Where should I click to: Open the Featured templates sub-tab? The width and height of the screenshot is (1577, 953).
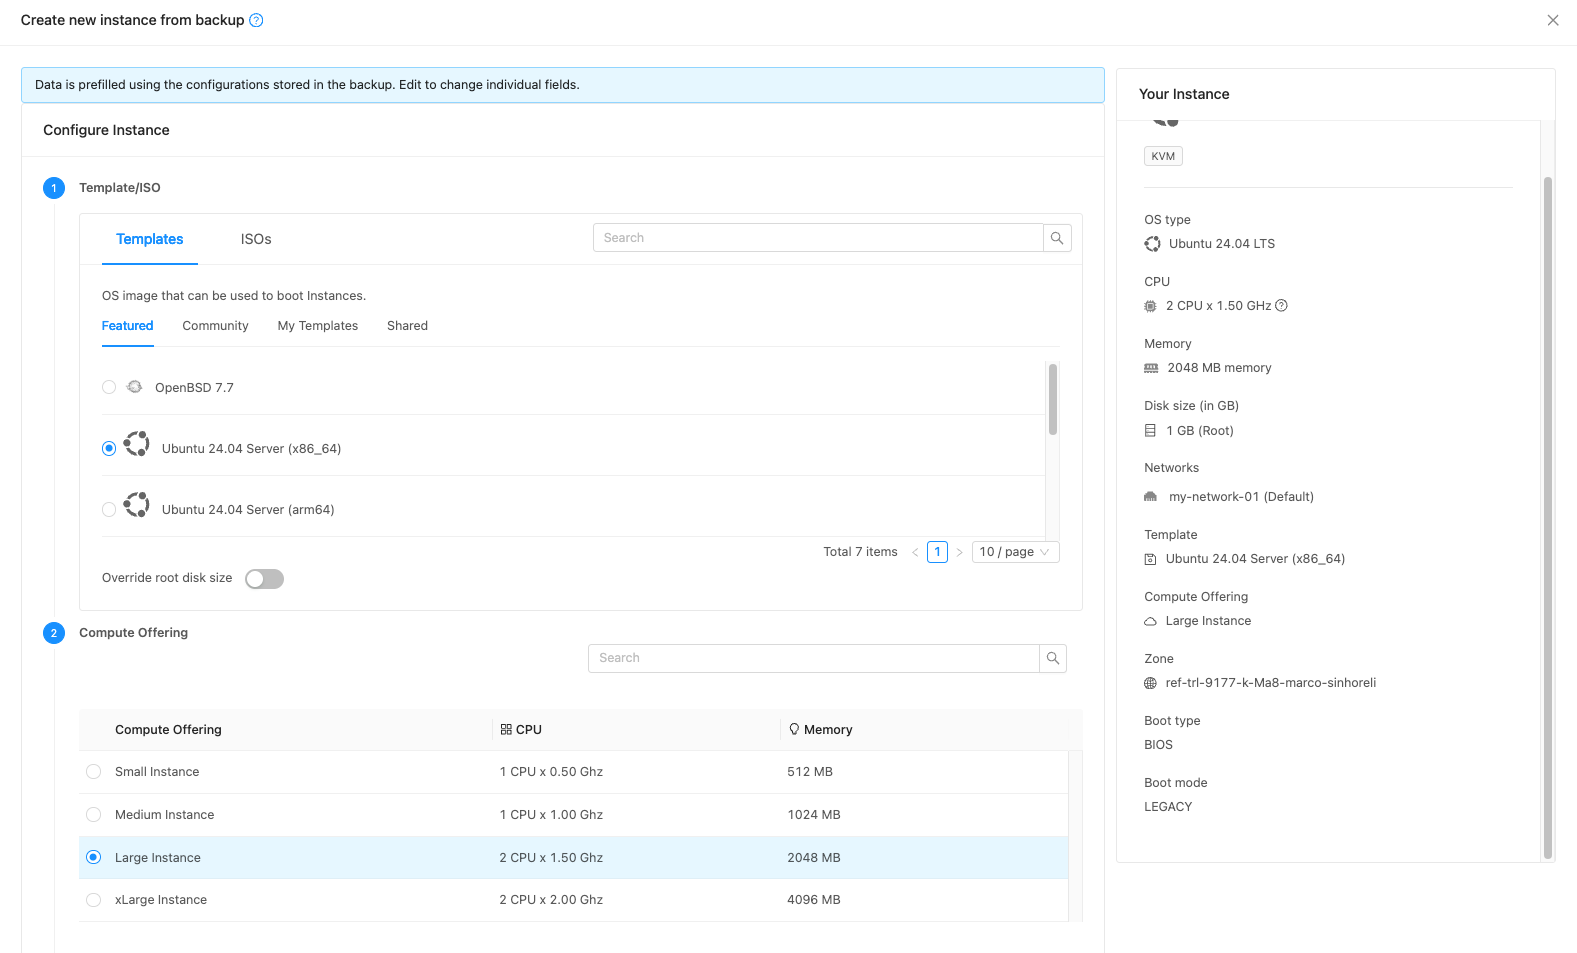[x=128, y=326]
